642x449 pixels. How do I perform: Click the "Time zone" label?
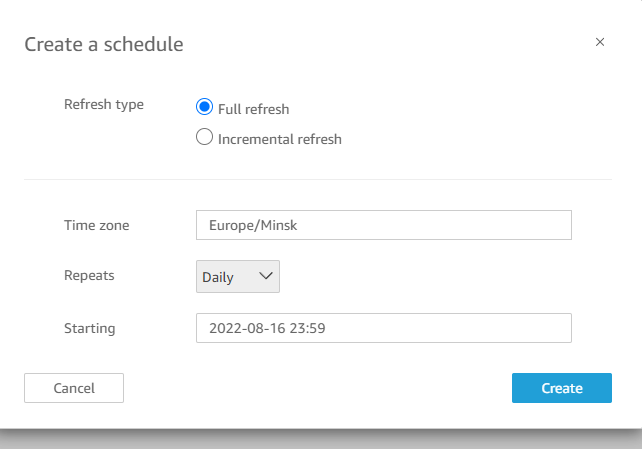[96, 225]
